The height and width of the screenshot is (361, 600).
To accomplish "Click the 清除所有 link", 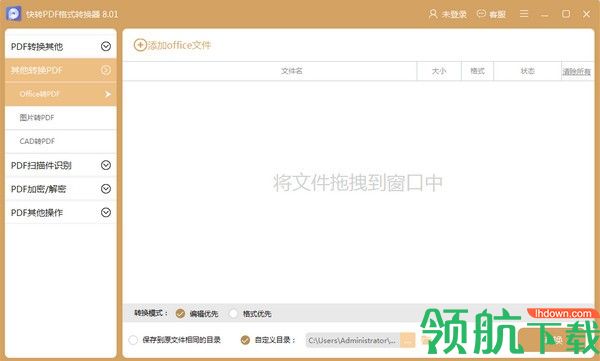I will click(576, 71).
